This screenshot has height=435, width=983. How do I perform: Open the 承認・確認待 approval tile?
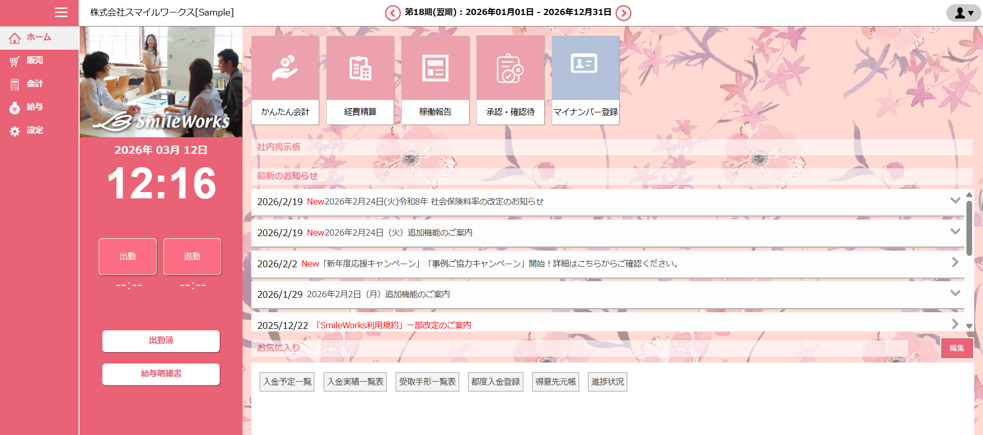tap(510, 80)
